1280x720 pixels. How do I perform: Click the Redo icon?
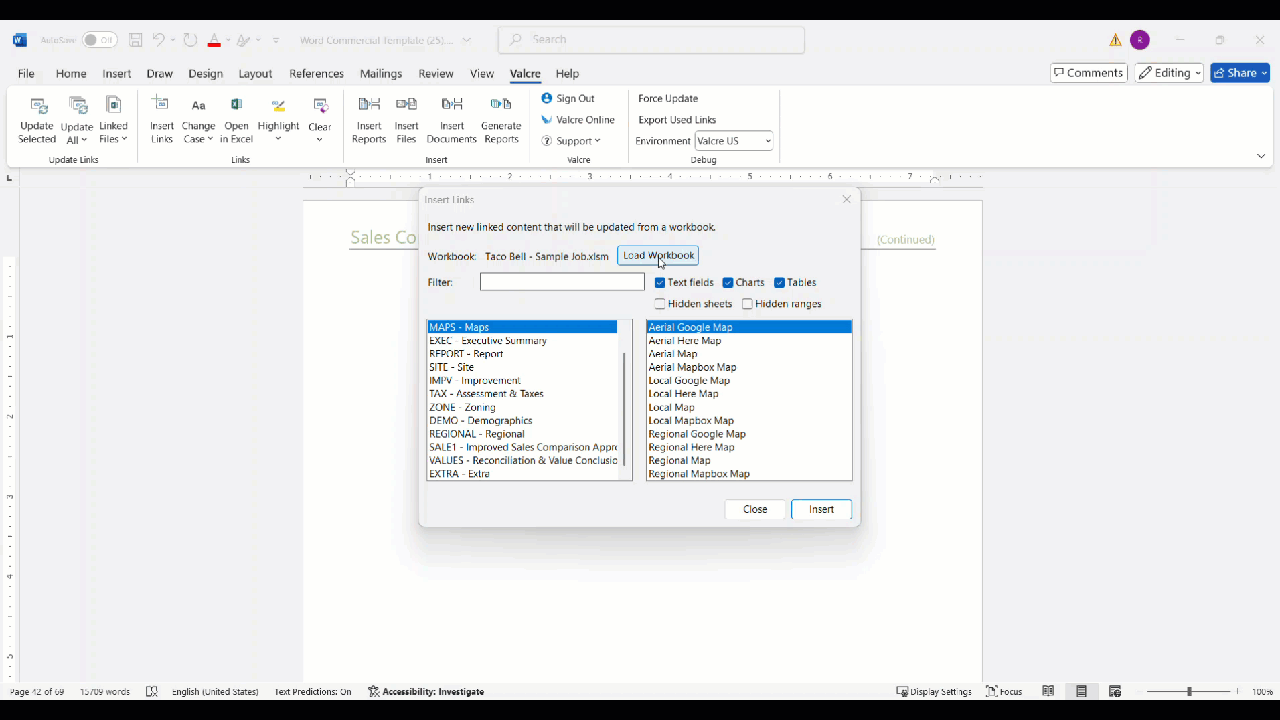coord(190,40)
